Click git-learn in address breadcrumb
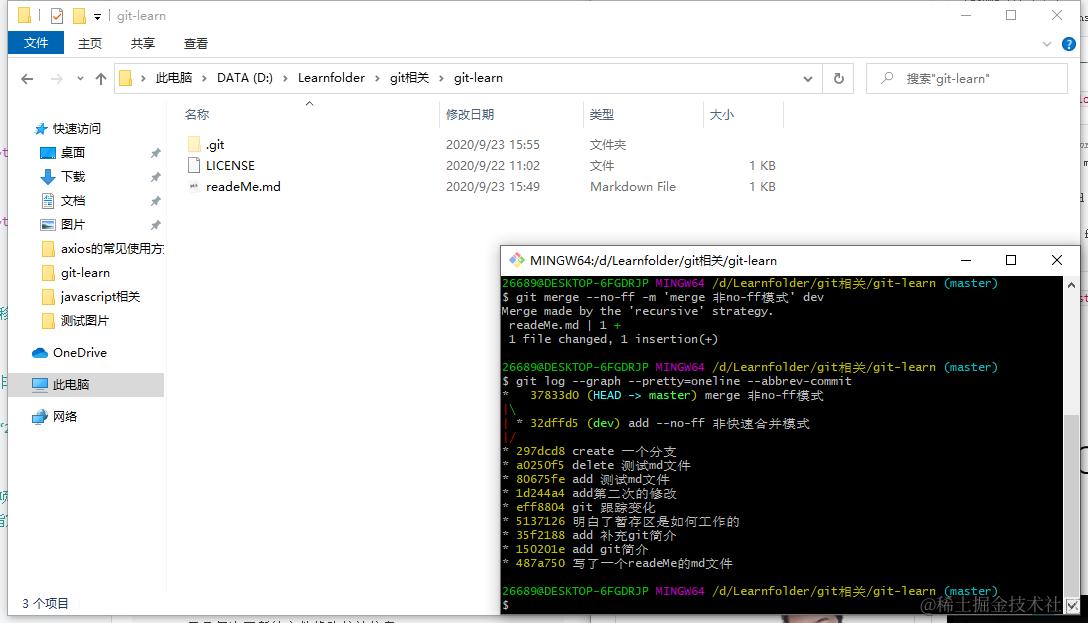The height and width of the screenshot is (623, 1088). 478,78
